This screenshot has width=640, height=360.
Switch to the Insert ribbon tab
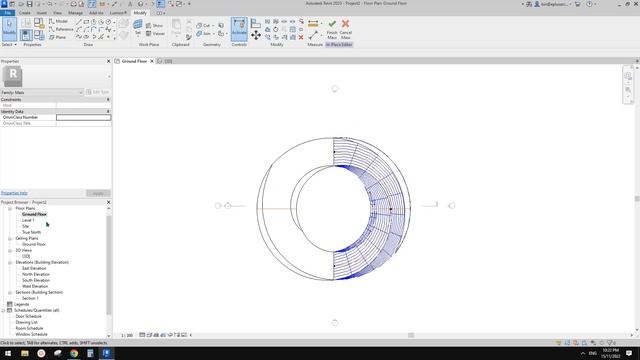[41, 13]
